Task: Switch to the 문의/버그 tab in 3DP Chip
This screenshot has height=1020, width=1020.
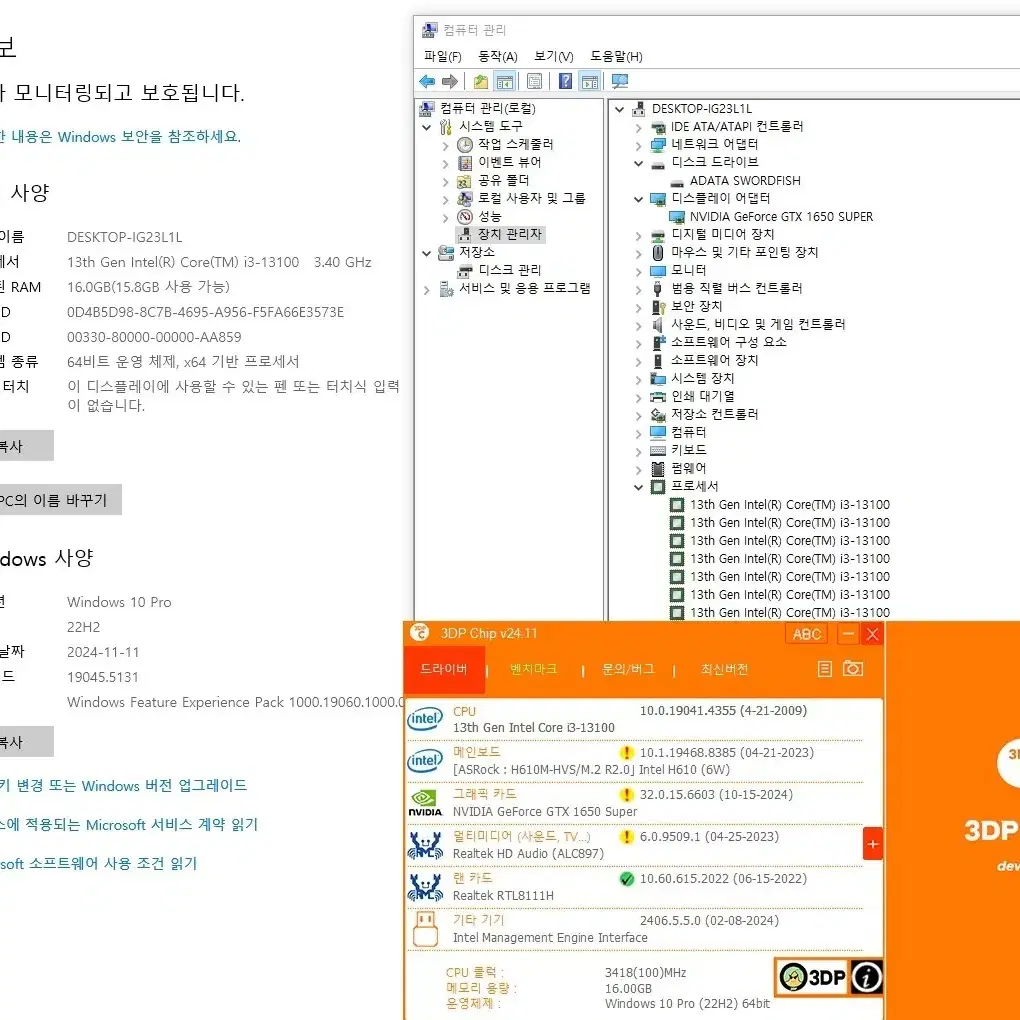Action: pyautogui.click(x=628, y=669)
